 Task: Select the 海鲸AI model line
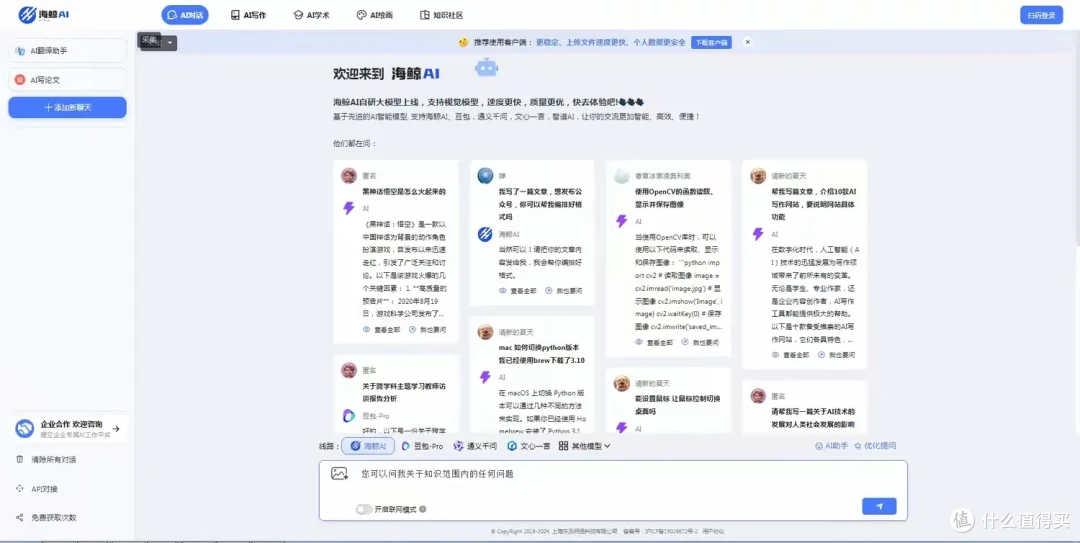(x=368, y=446)
